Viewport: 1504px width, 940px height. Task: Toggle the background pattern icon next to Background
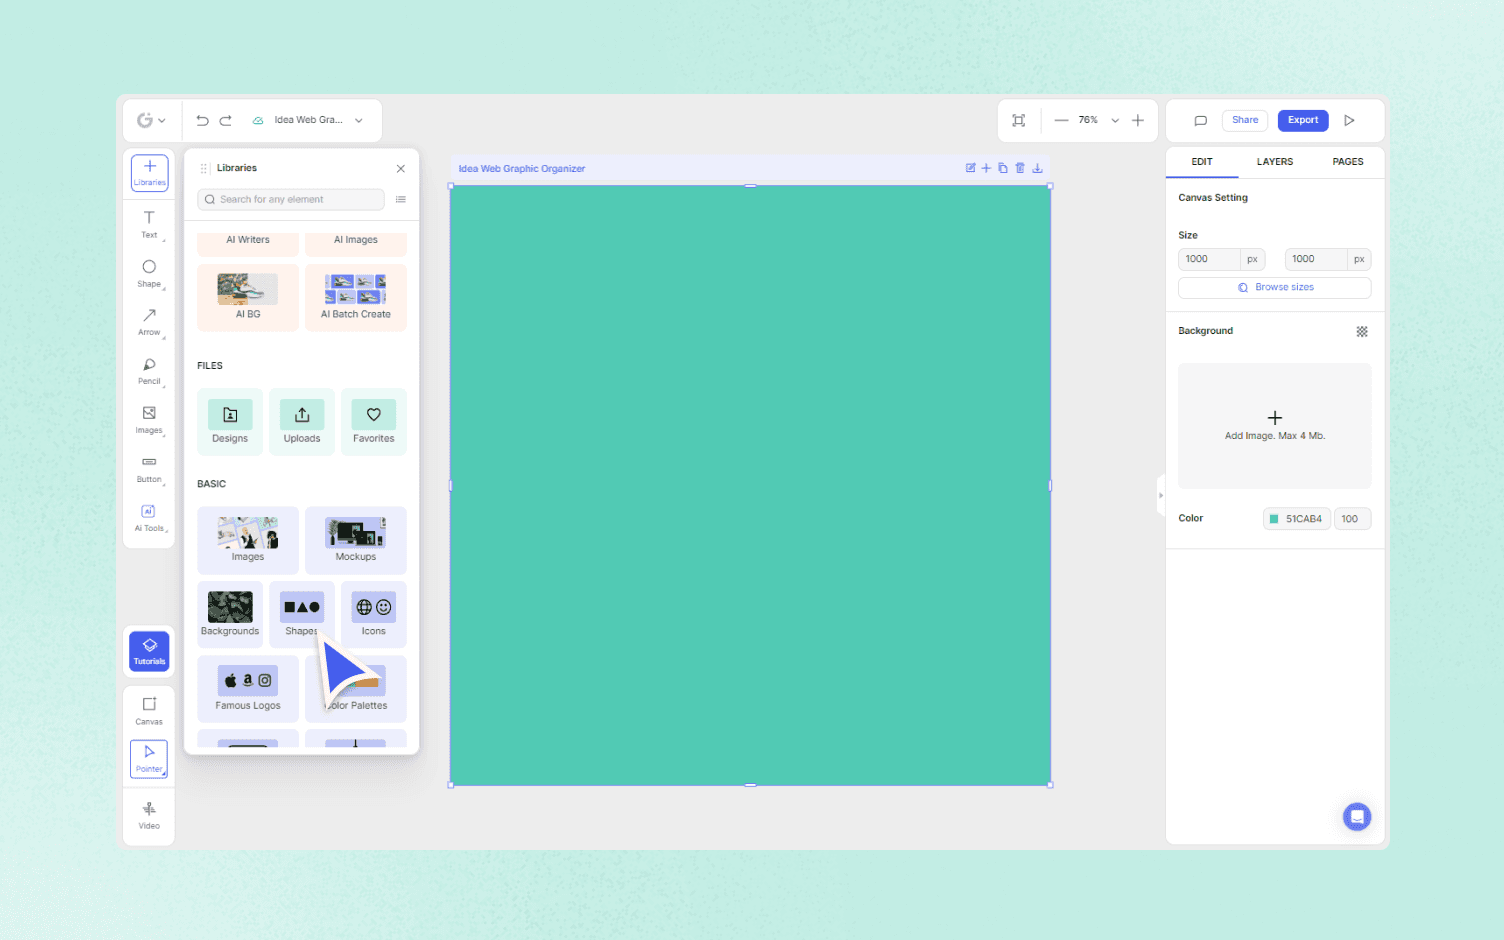pyautogui.click(x=1361, y=331)
